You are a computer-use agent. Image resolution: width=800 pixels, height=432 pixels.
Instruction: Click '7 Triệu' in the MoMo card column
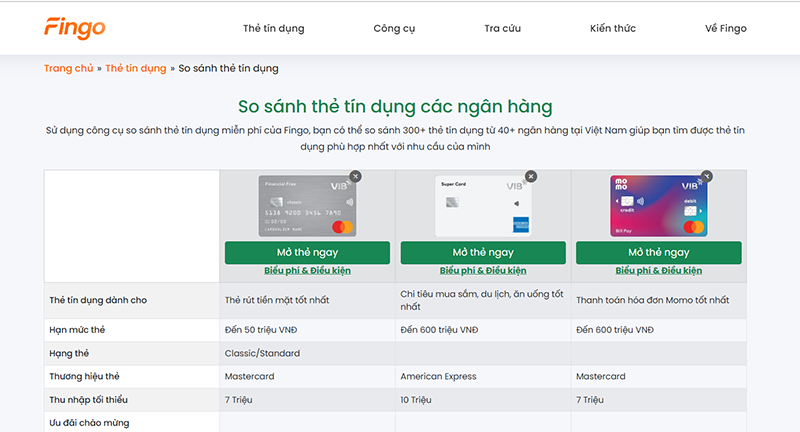coord(590,400)
